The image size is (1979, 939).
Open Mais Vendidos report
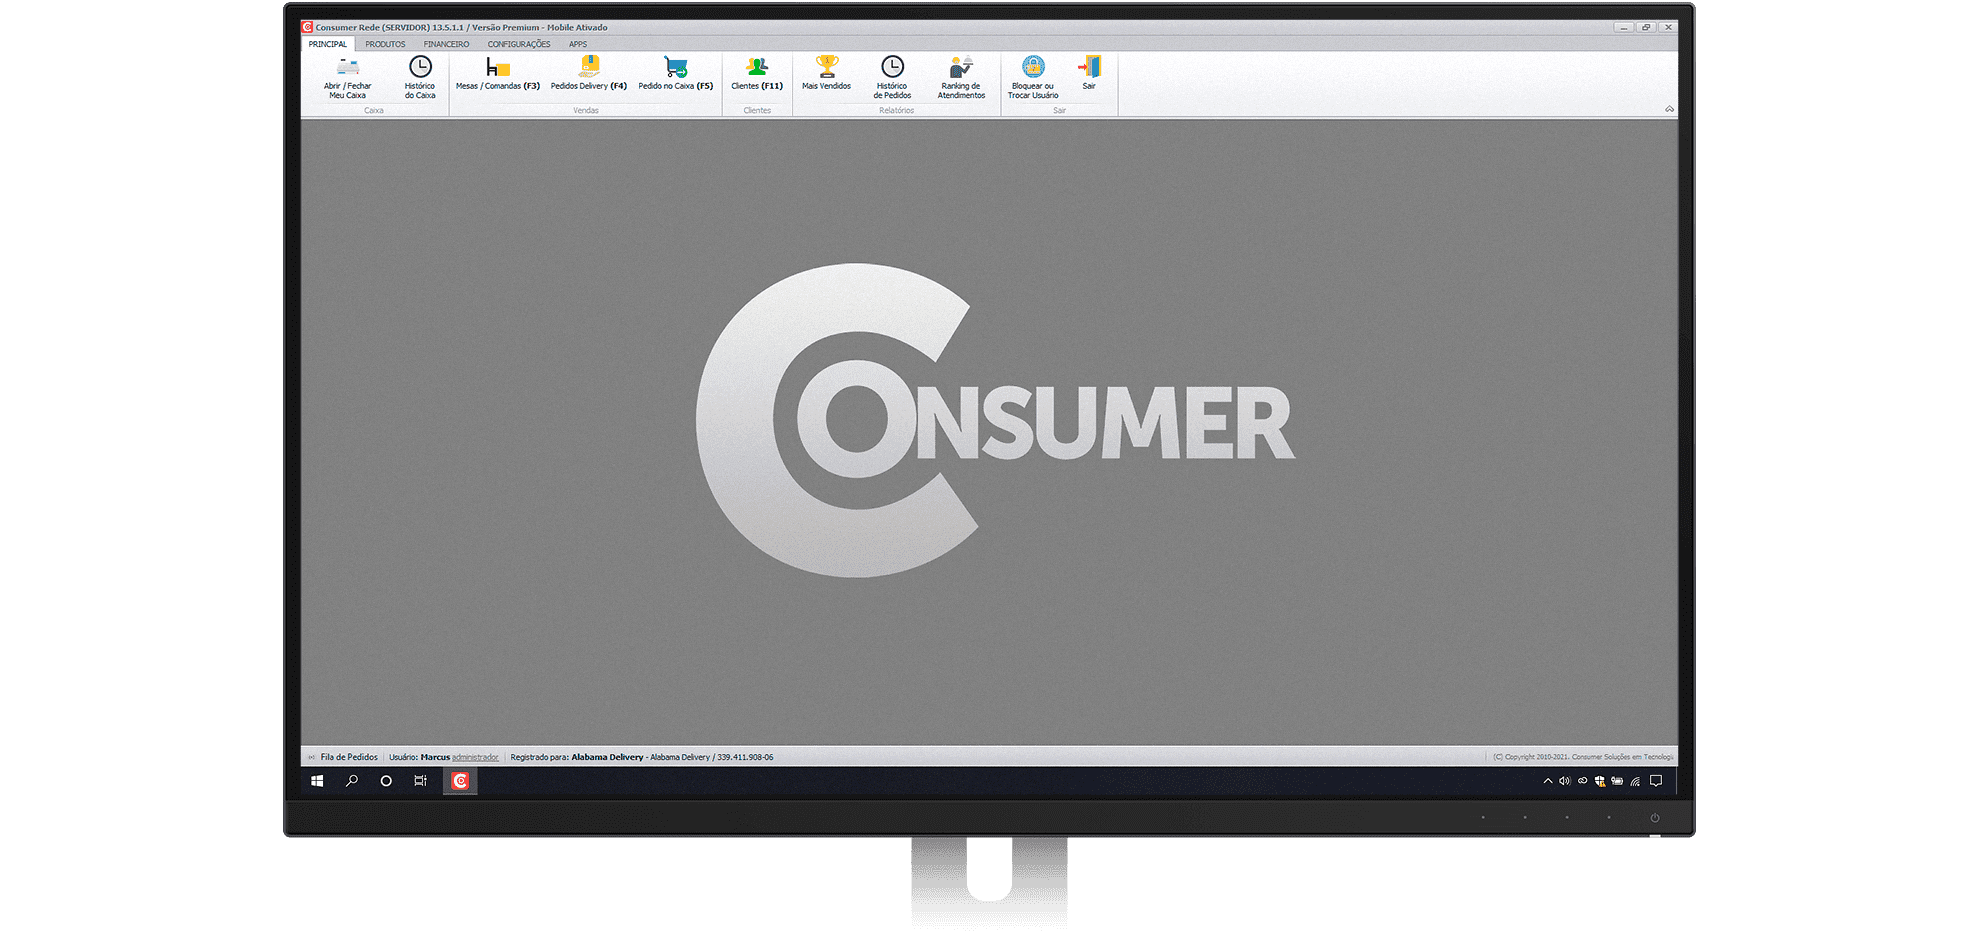pos(826,73)
